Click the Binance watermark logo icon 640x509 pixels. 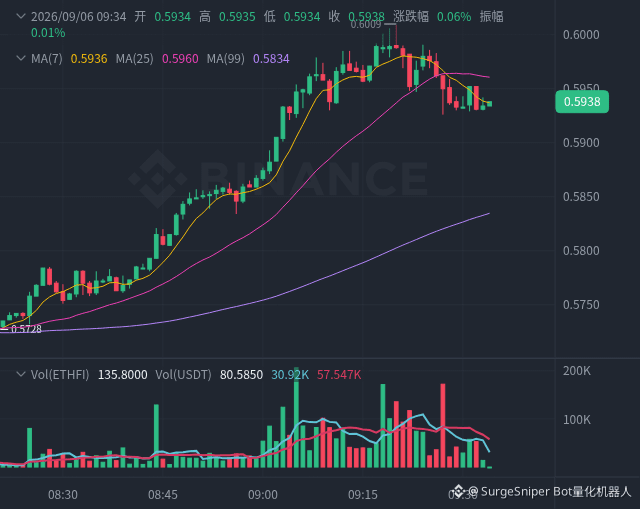[x=158, y=179]
